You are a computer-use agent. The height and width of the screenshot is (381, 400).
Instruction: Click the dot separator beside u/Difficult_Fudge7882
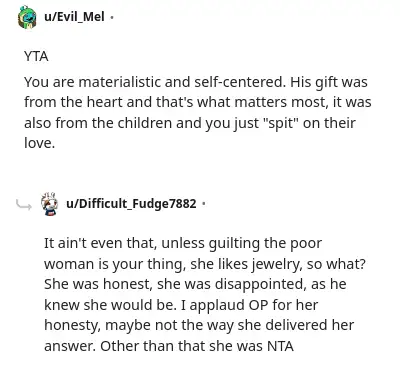click(x=204, y=203)
